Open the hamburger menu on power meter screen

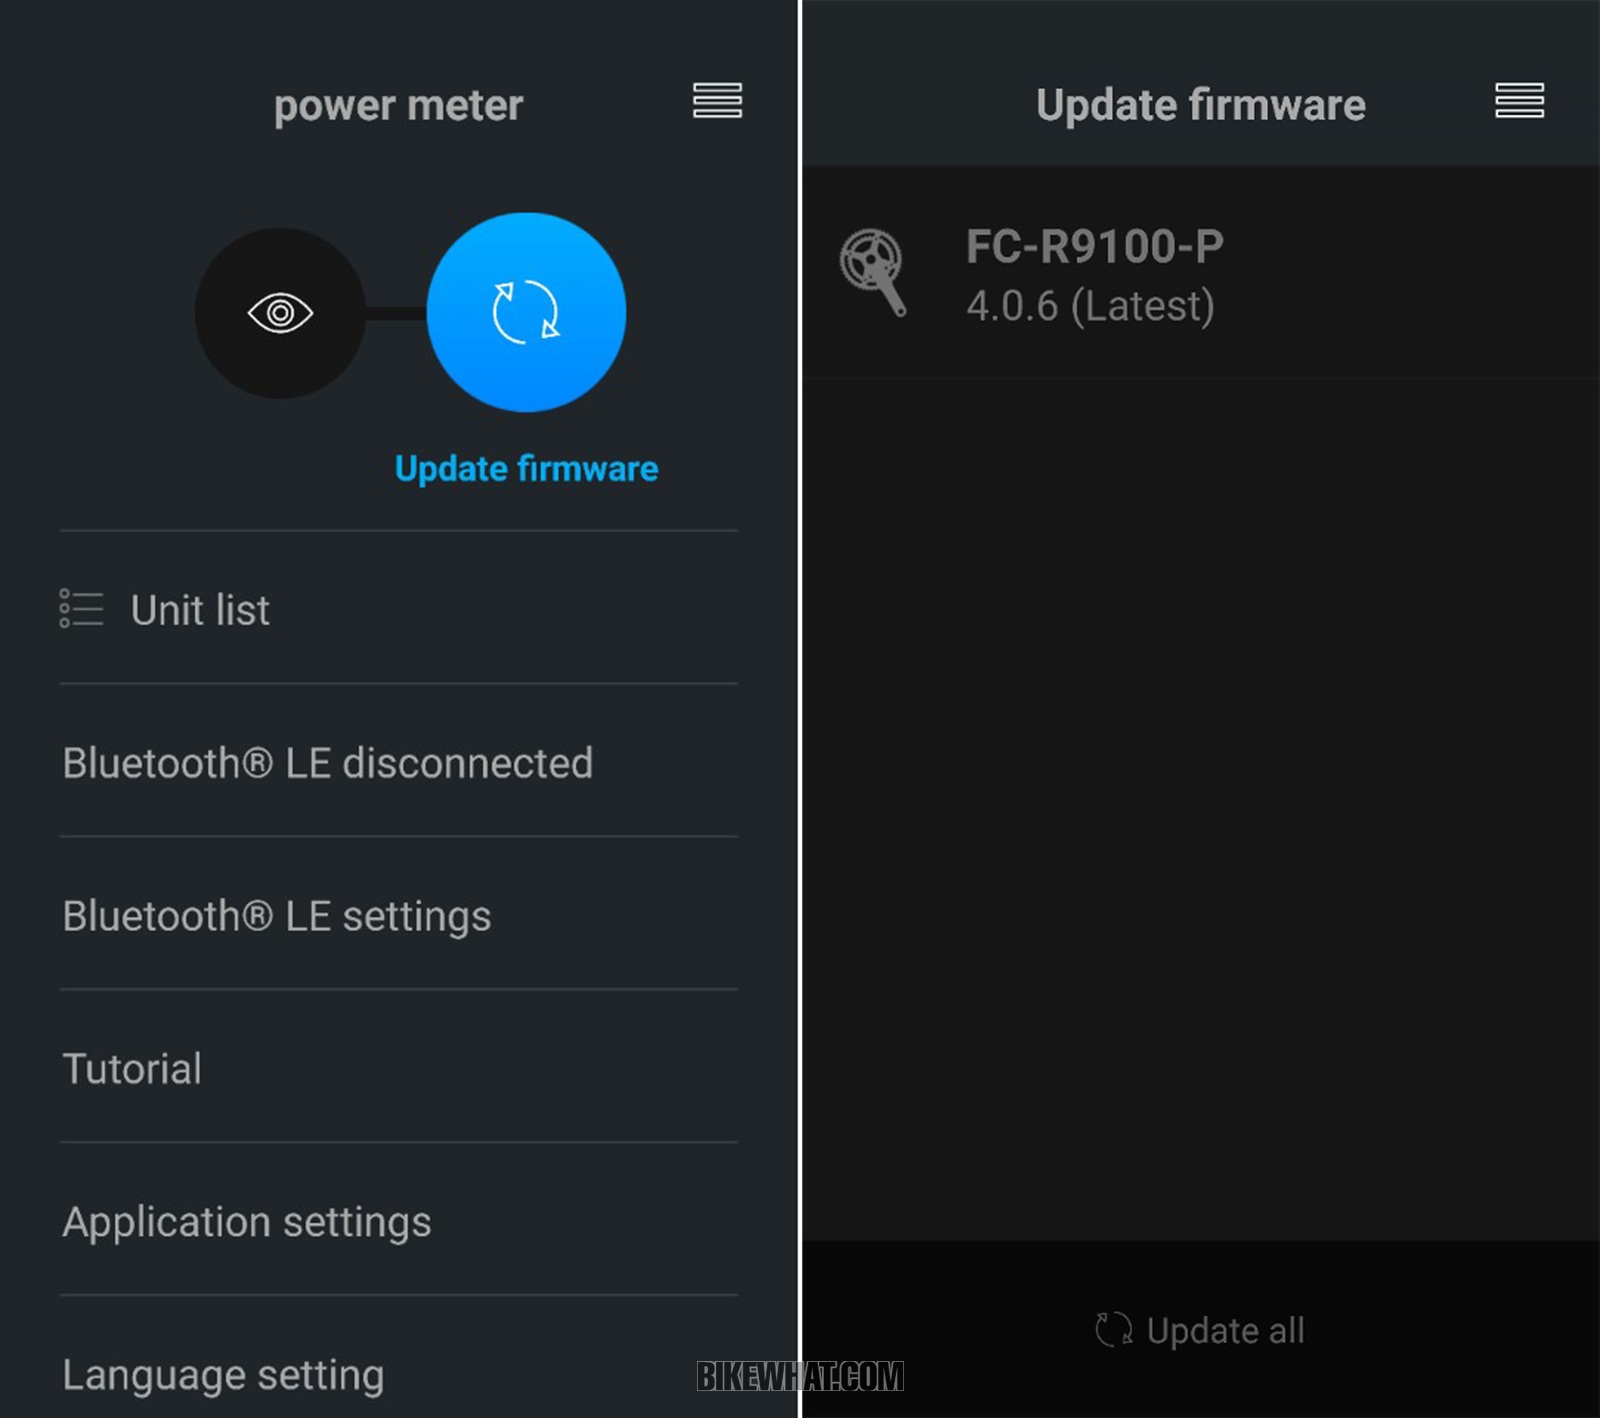tap(717, 101)
